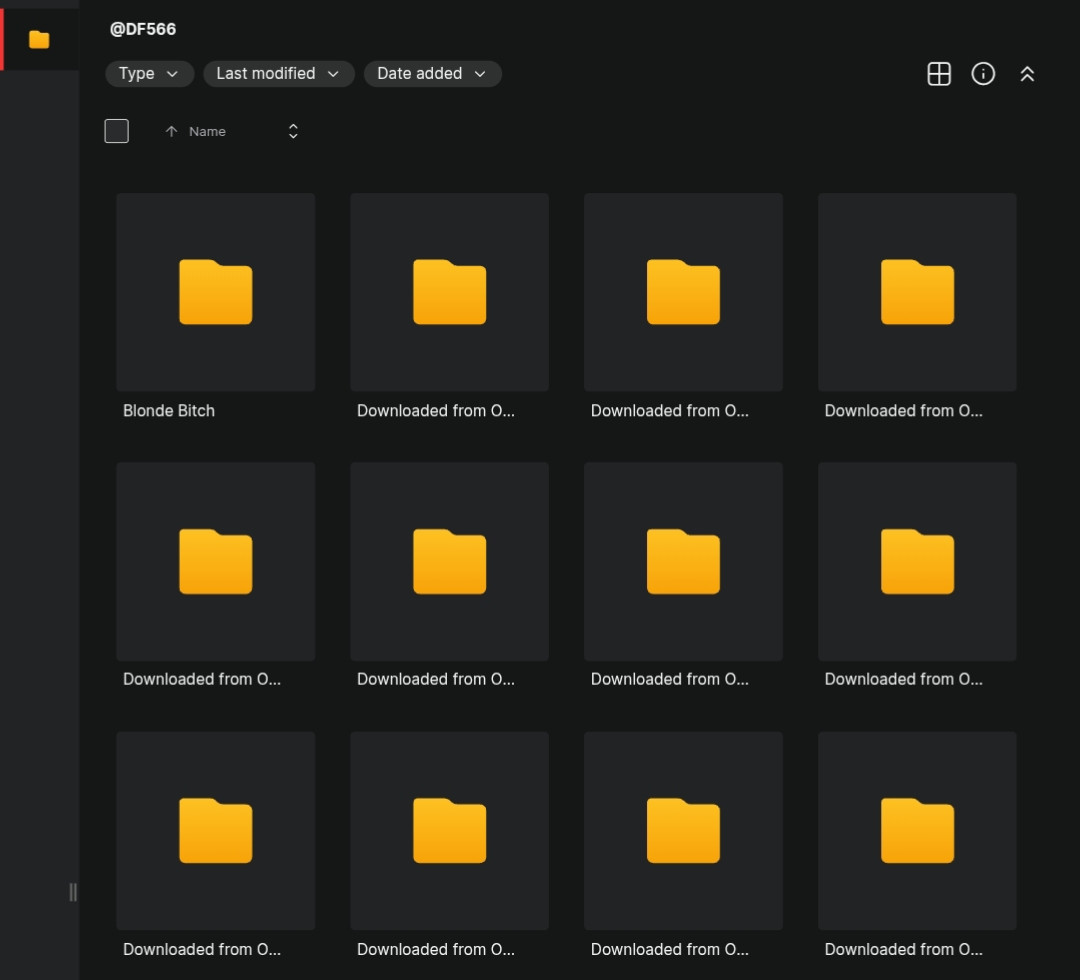Sort by the Name column label
This screenshot has height=980, width=1080.
[207, 131]
